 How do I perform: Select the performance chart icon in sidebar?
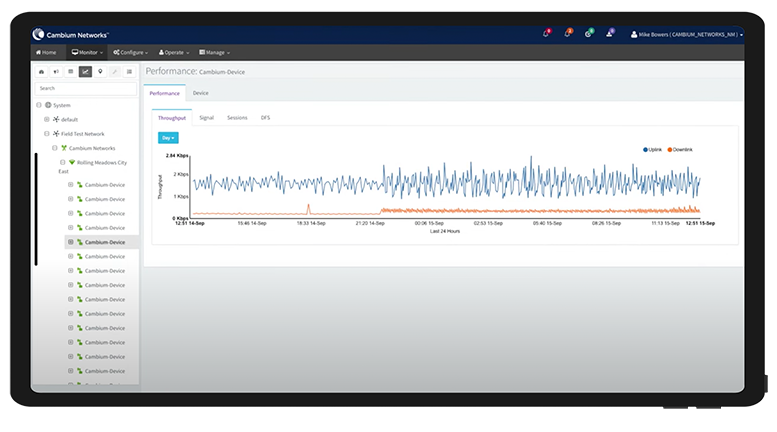tap(85, 72)
